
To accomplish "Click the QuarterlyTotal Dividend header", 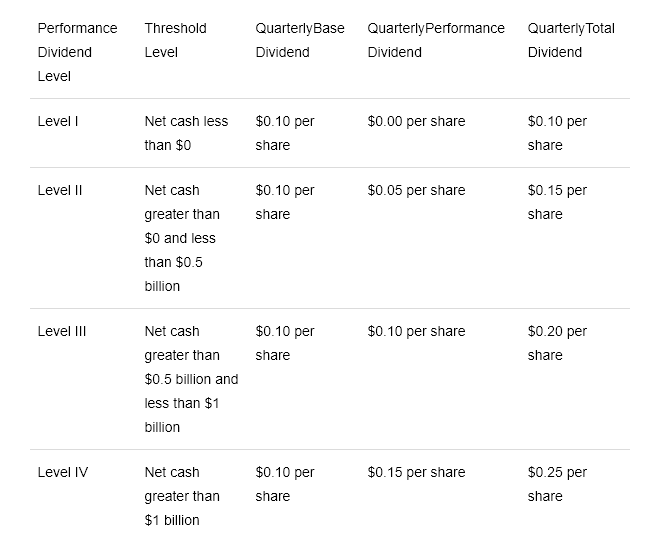I will point(571,40).
